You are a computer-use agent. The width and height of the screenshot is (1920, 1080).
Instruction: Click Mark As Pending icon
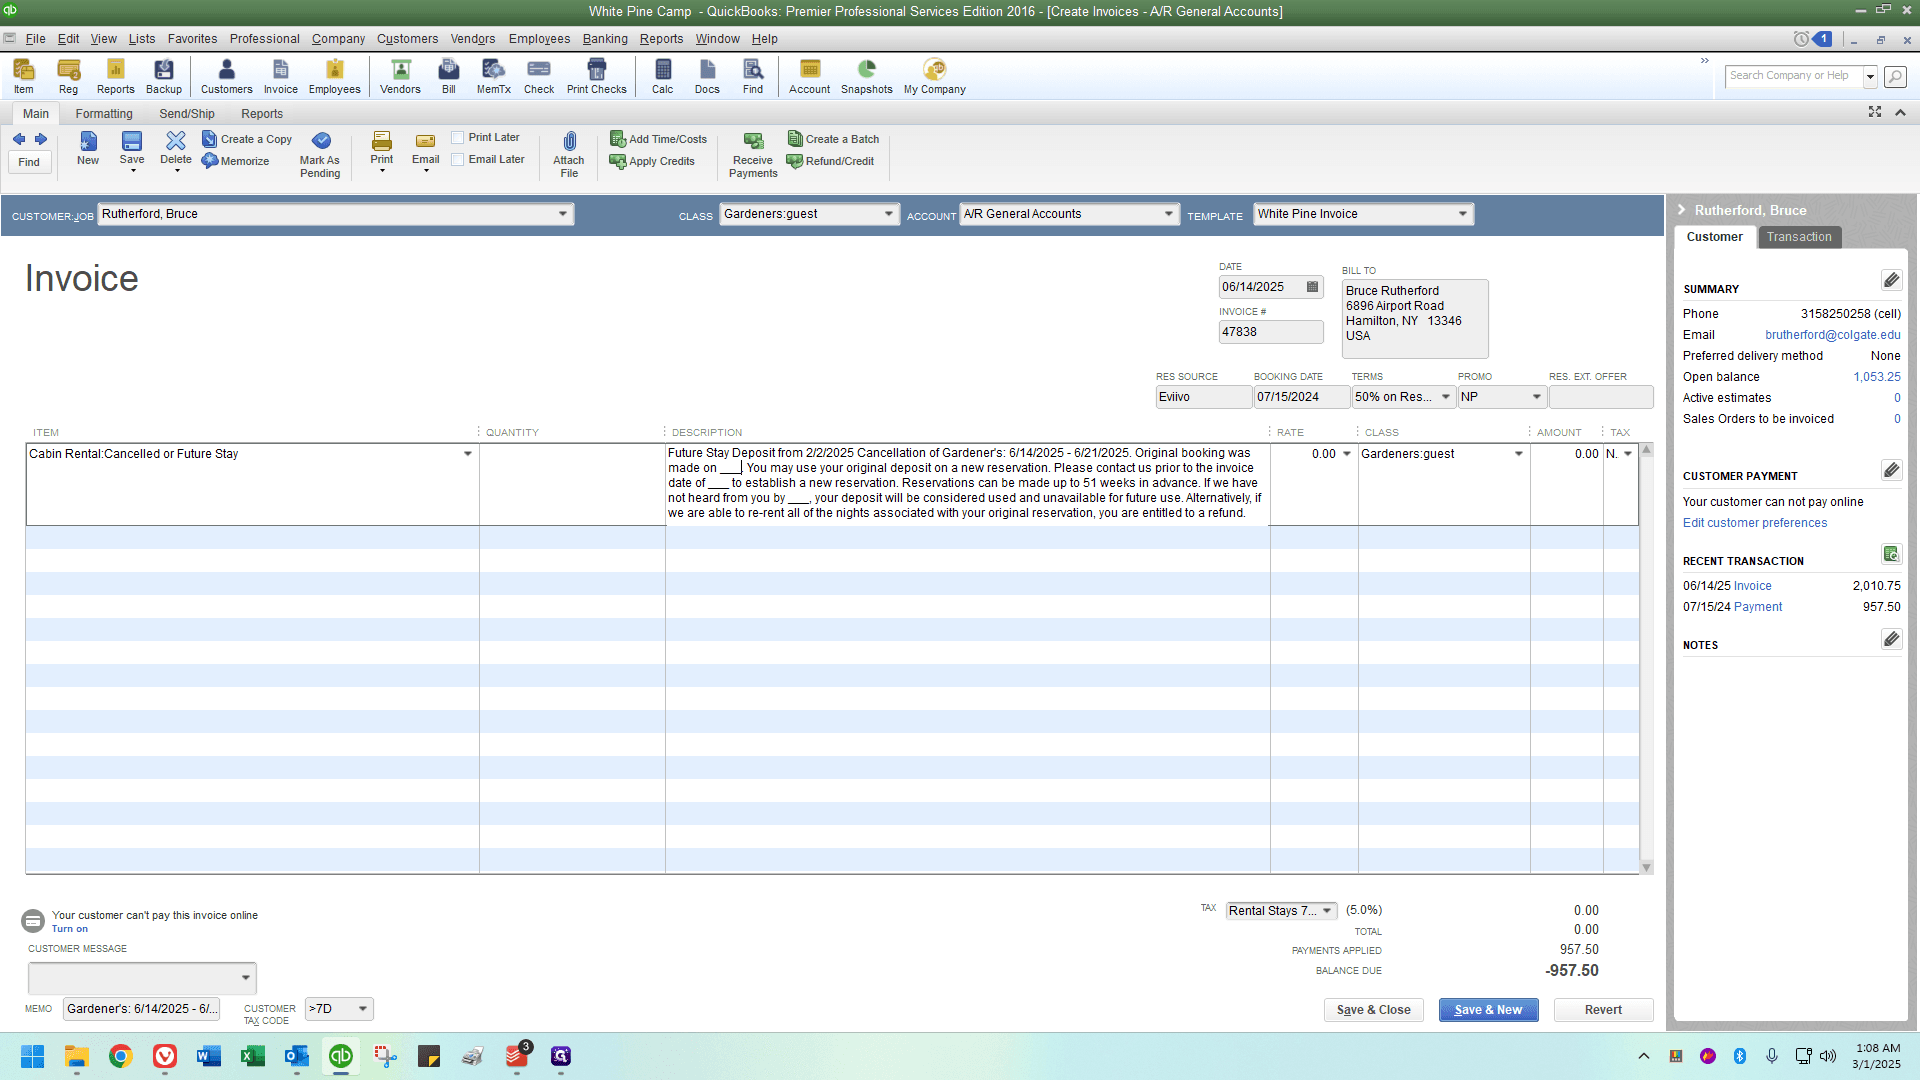tap(320, 154)
